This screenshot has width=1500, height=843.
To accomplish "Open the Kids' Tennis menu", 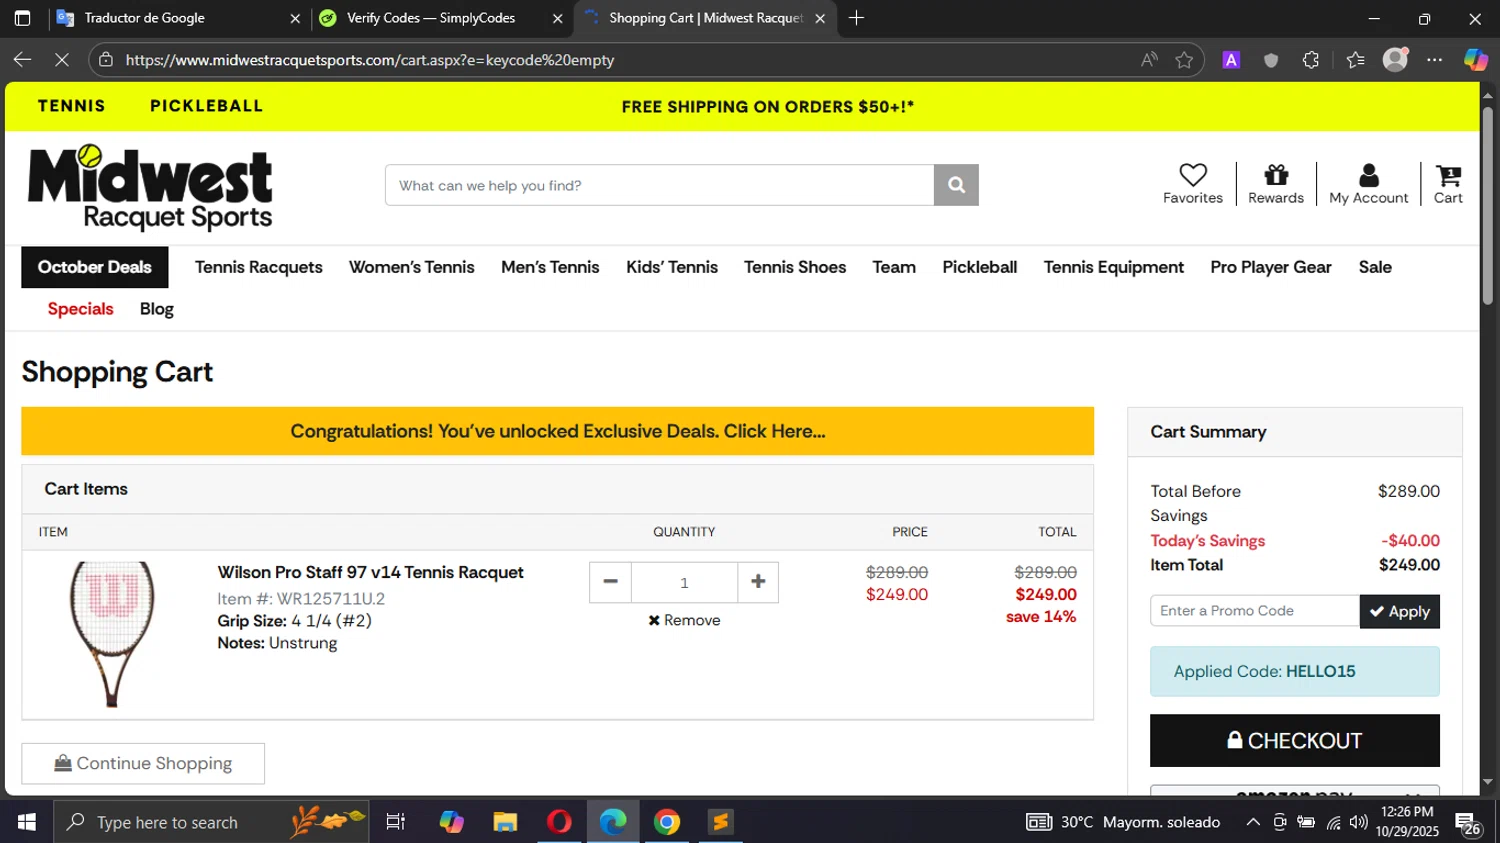I will tap(672, 267).
